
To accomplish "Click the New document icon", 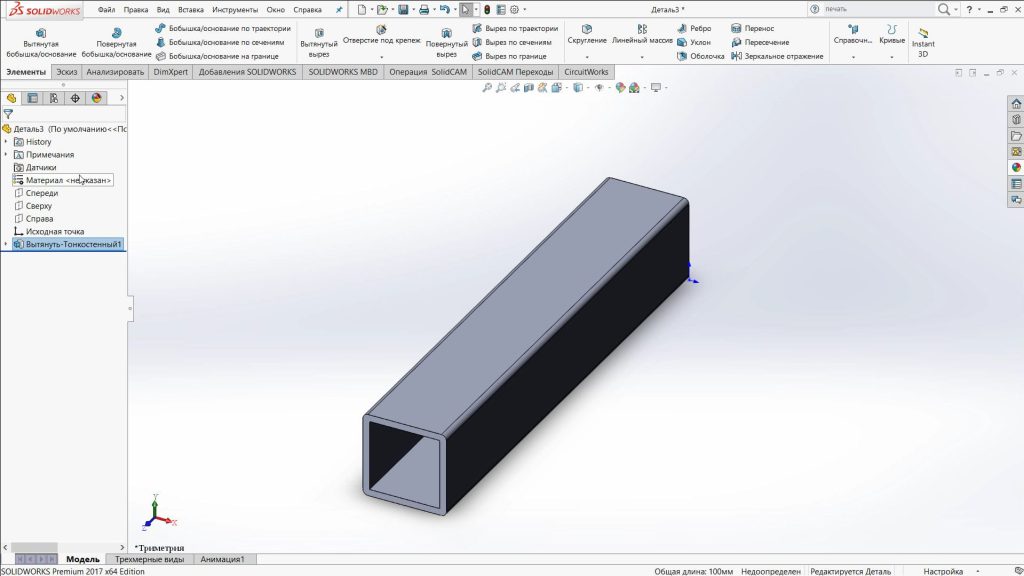I will (362, 10).
